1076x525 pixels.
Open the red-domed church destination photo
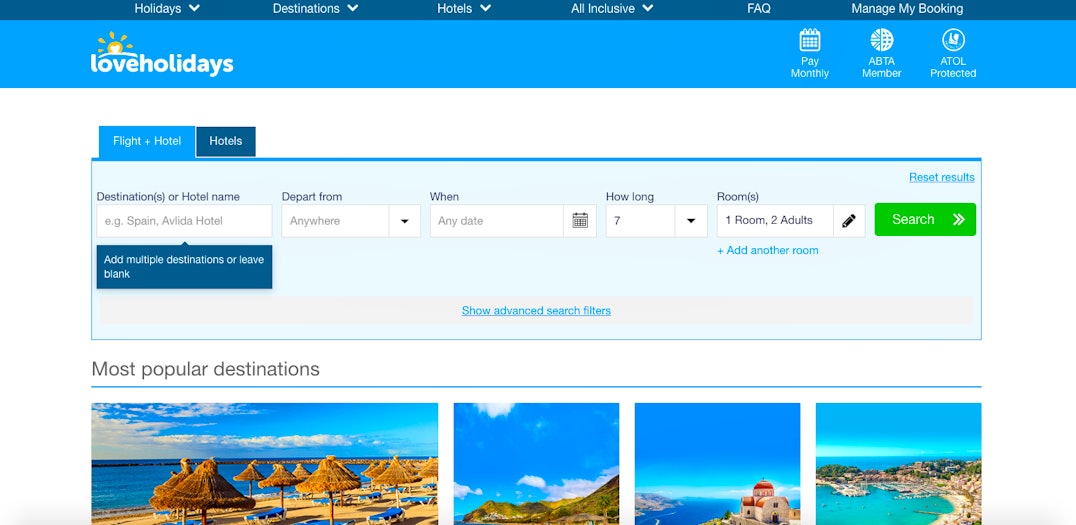pos(717,464)
